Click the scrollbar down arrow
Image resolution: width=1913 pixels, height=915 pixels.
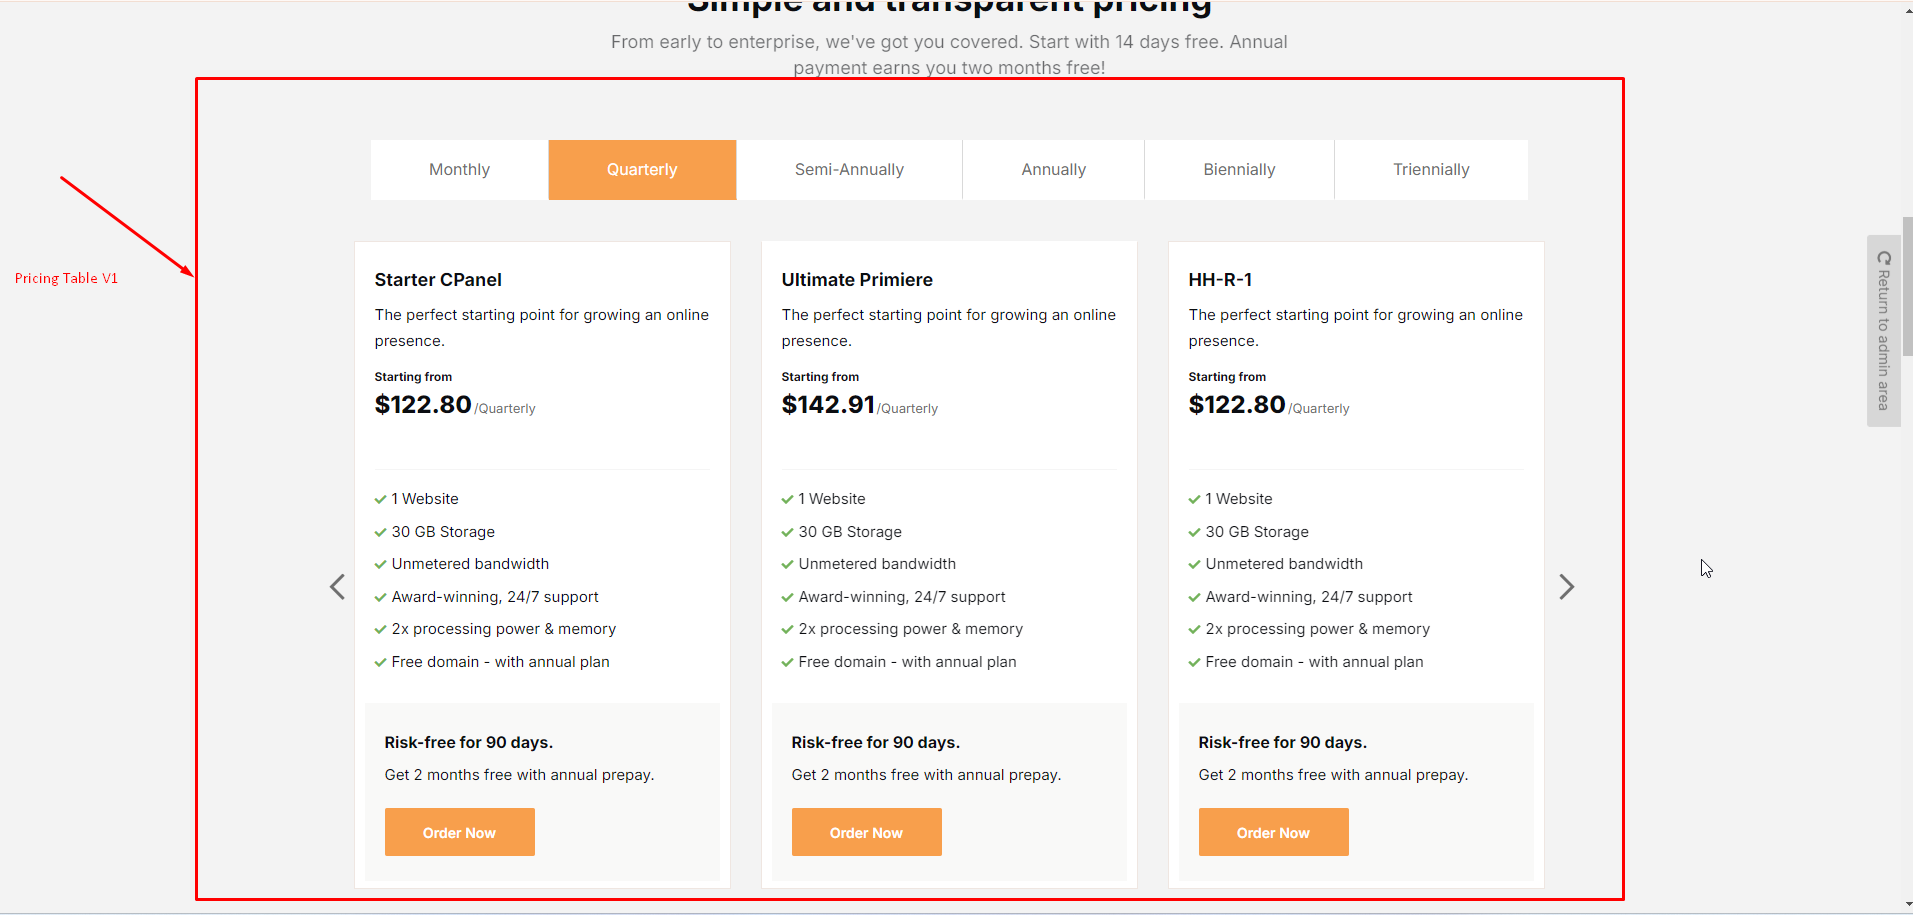coord(1907,906)
